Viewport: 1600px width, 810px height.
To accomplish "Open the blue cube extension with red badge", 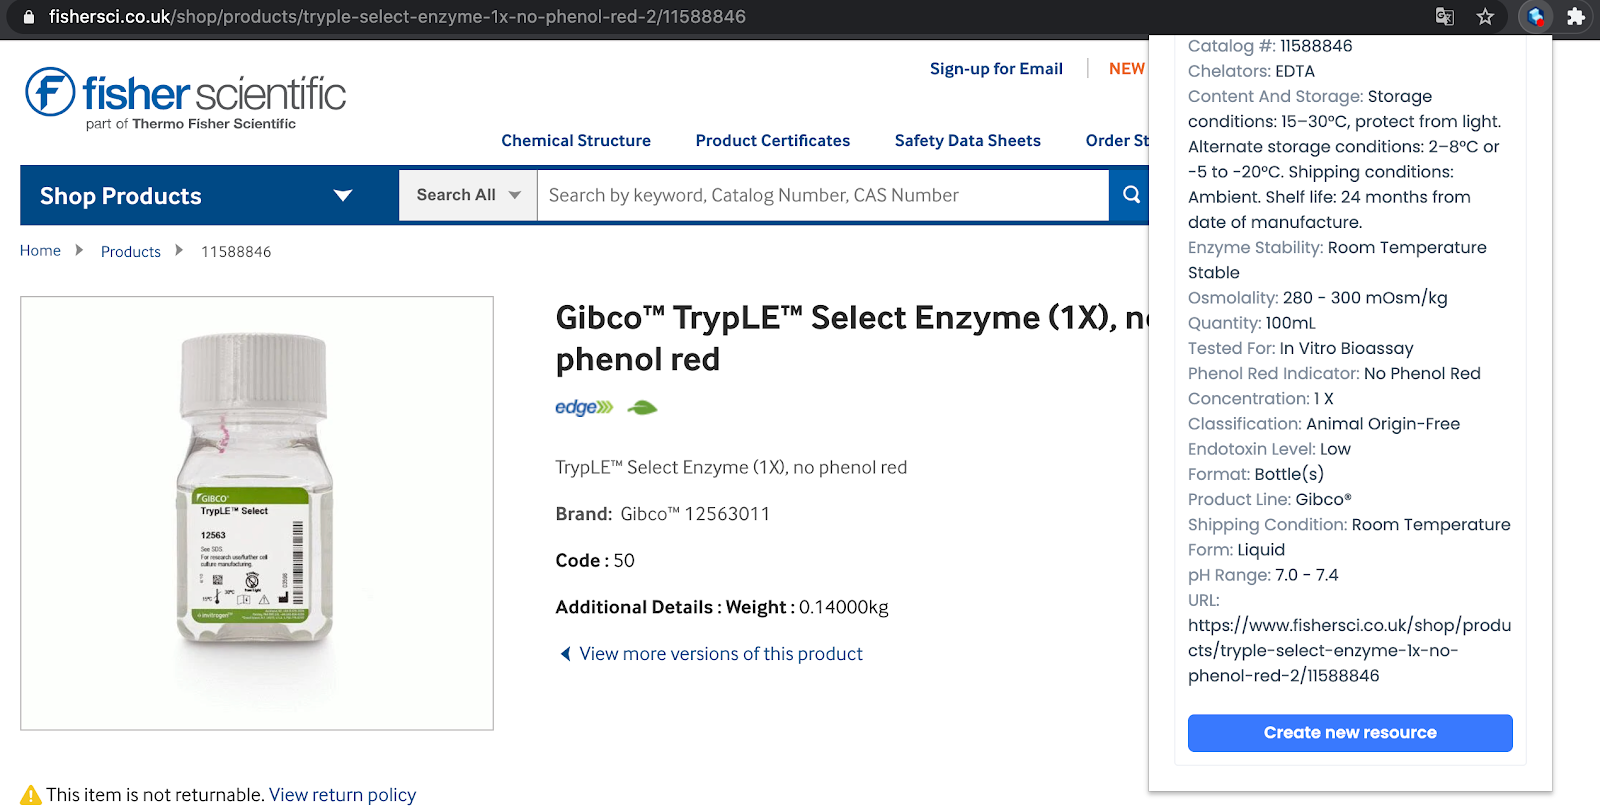I will [1535, 16].
